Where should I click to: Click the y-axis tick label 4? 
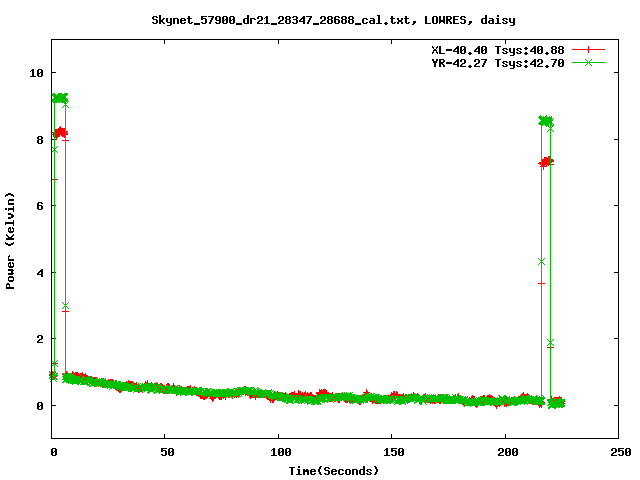coord(40,273)
